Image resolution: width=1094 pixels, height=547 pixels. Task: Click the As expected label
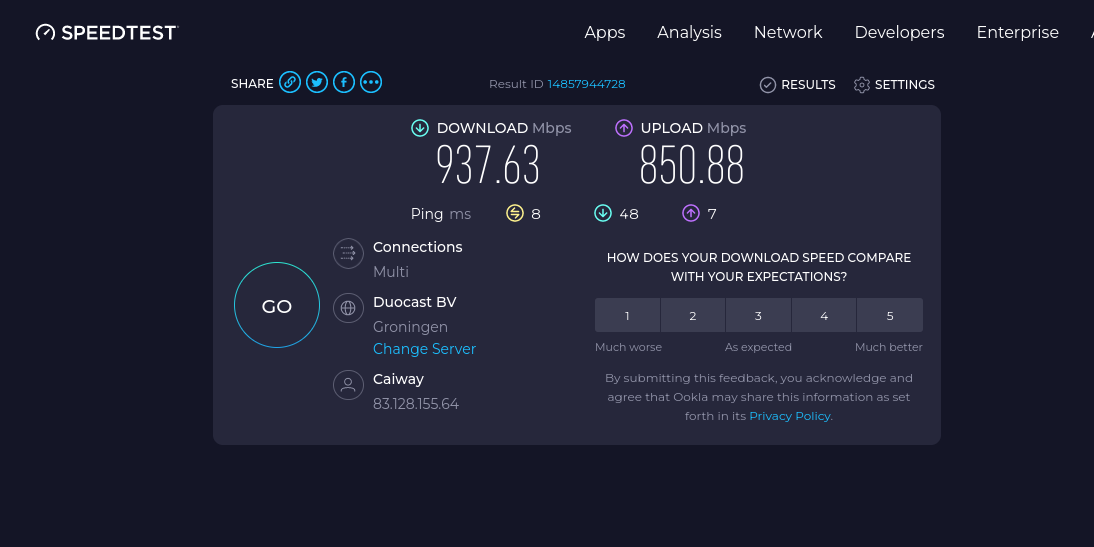(x=758, y=347)
